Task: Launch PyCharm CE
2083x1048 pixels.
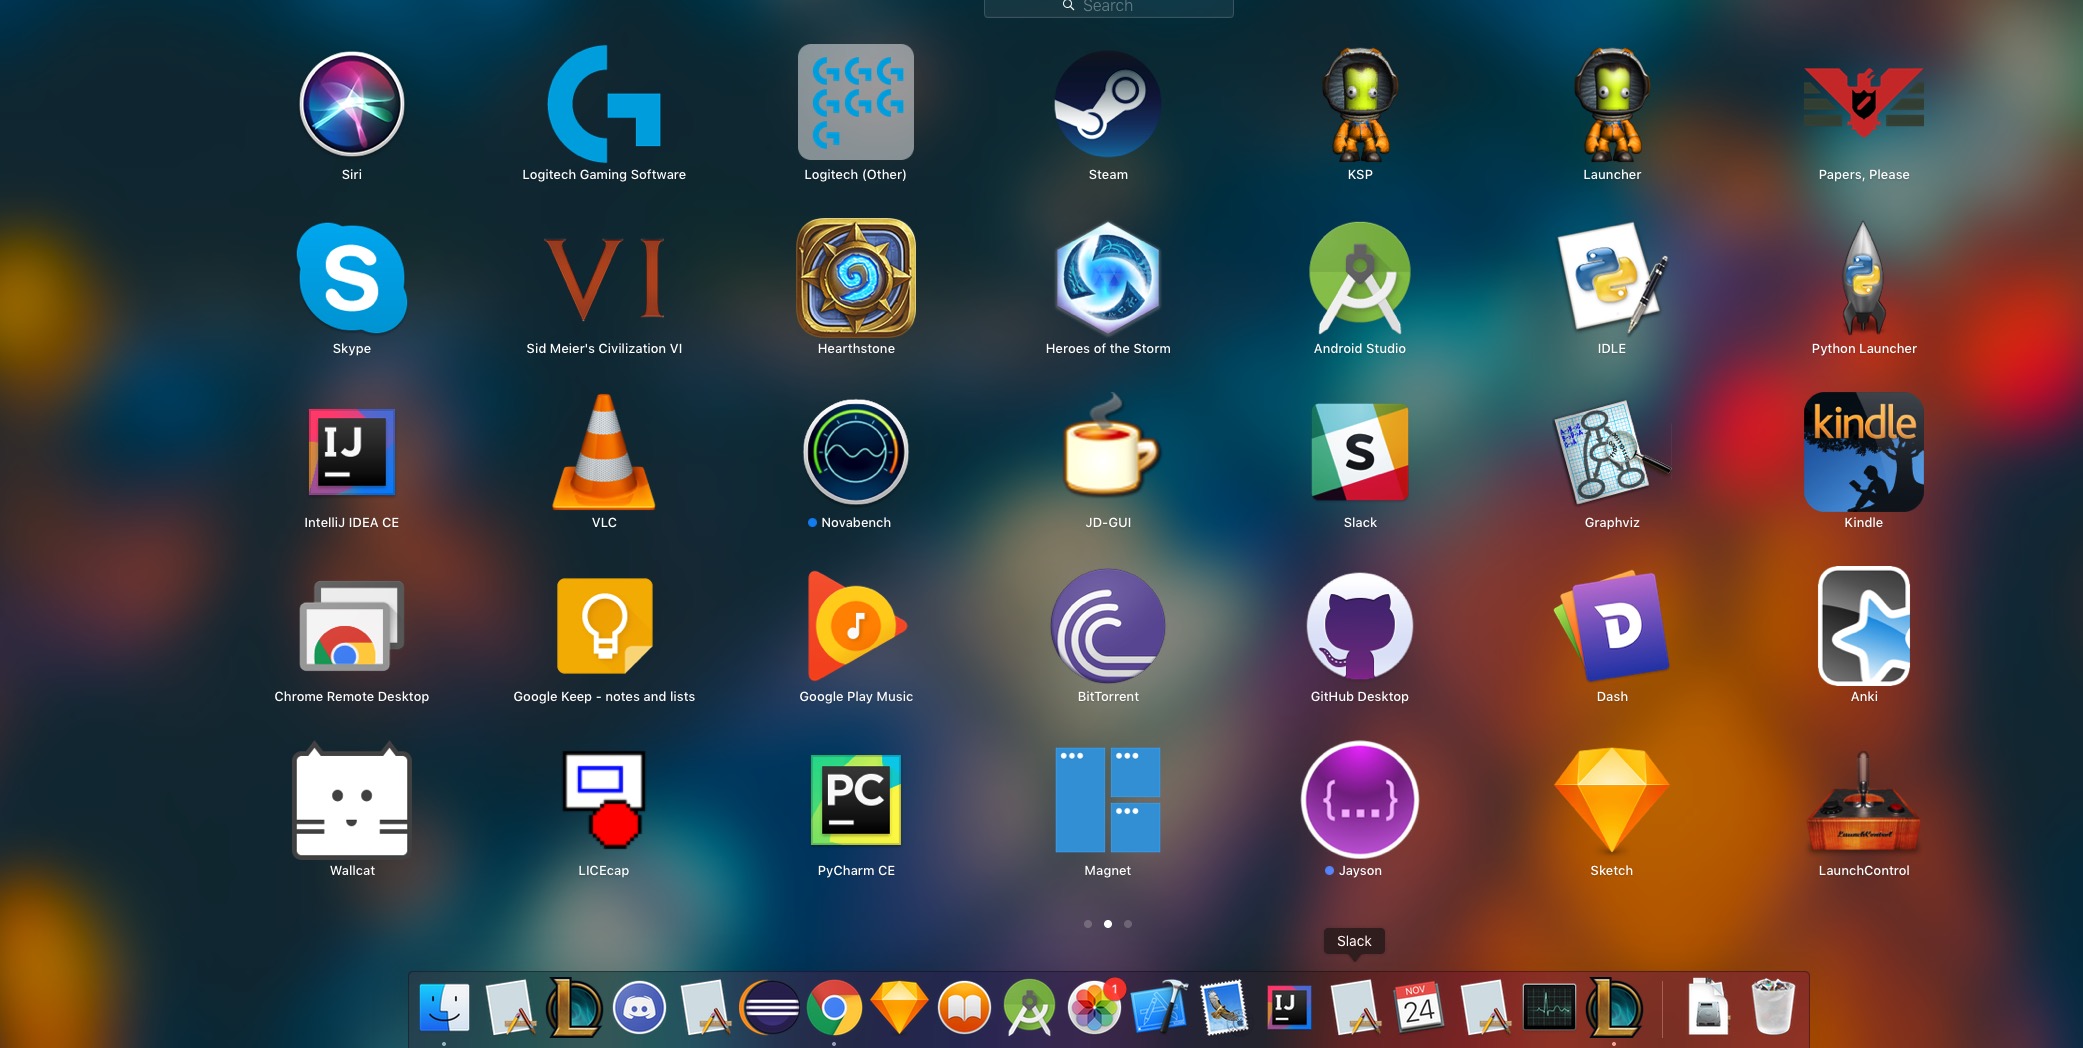Action: [855, 800]
